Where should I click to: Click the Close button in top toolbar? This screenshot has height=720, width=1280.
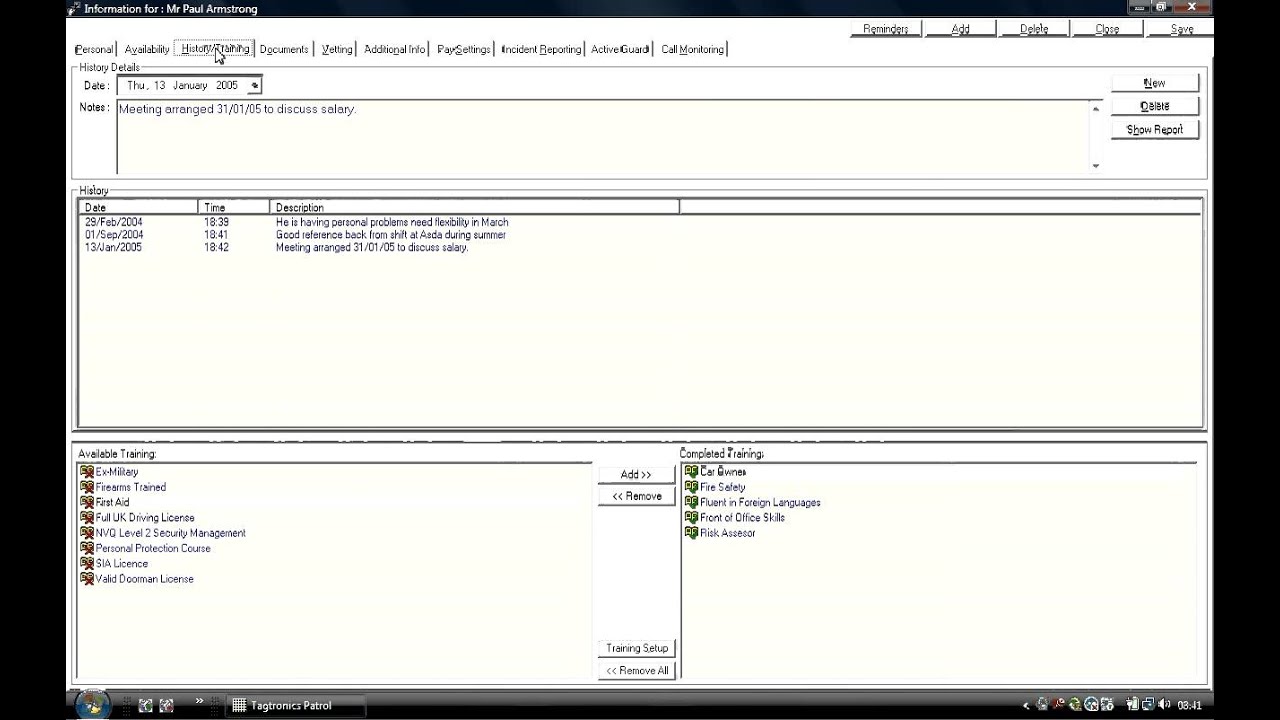coord(1107,29)
